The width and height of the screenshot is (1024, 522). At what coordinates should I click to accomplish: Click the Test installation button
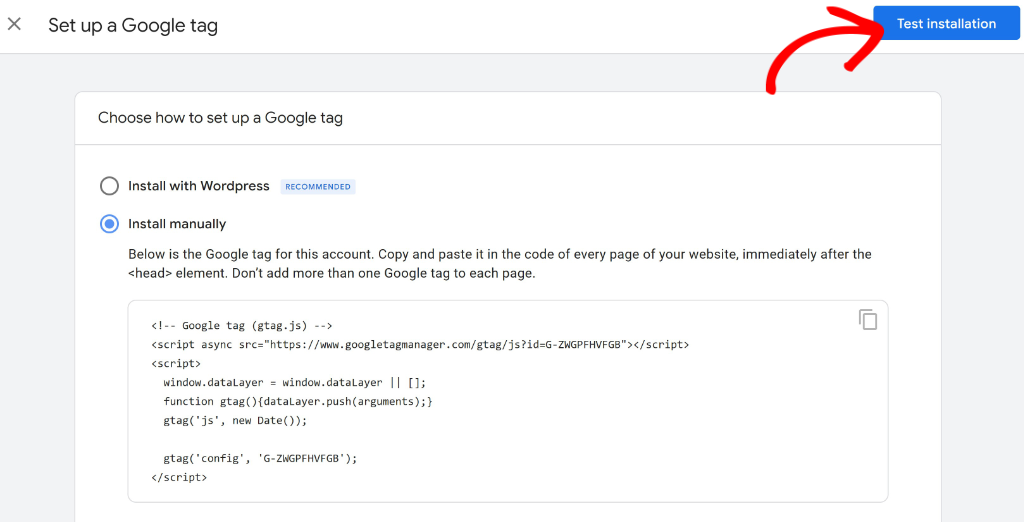(946, 24)
